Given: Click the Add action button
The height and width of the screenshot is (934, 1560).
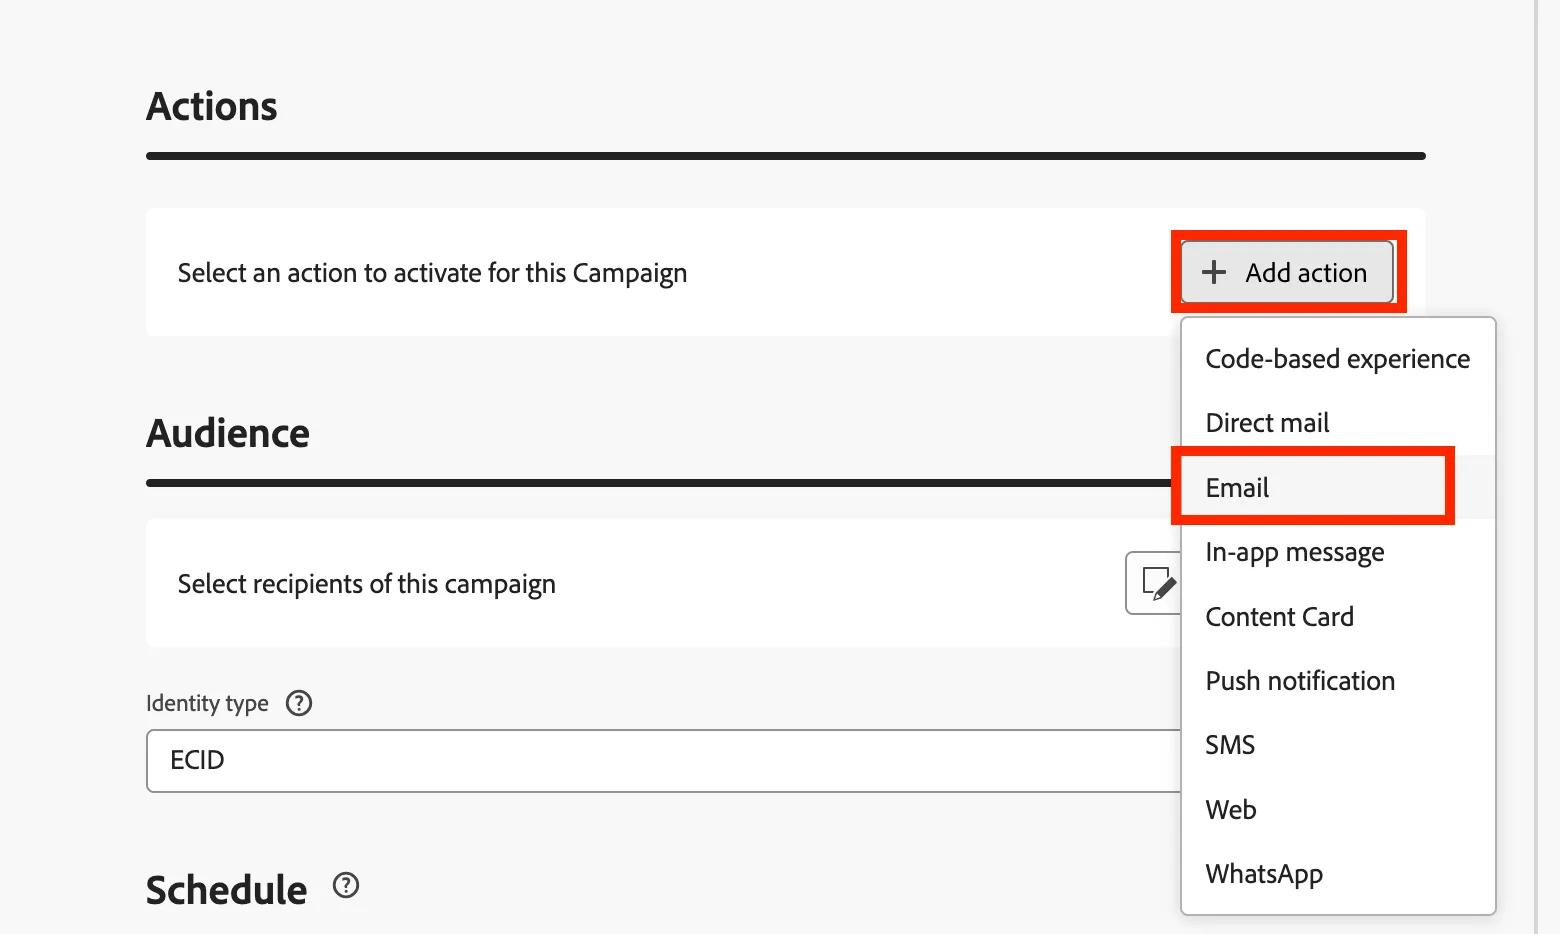Looking at the screenshot, I should [x=1287, y=272].
